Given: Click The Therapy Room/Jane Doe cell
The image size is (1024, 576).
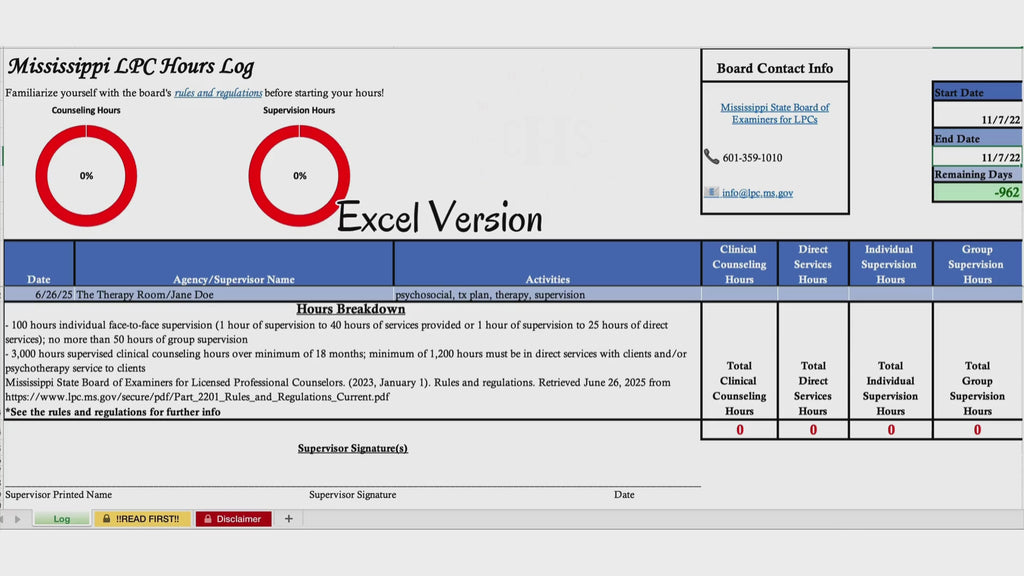Looking at the screenshot, I should pyautogui.click(x=234, y=295).
